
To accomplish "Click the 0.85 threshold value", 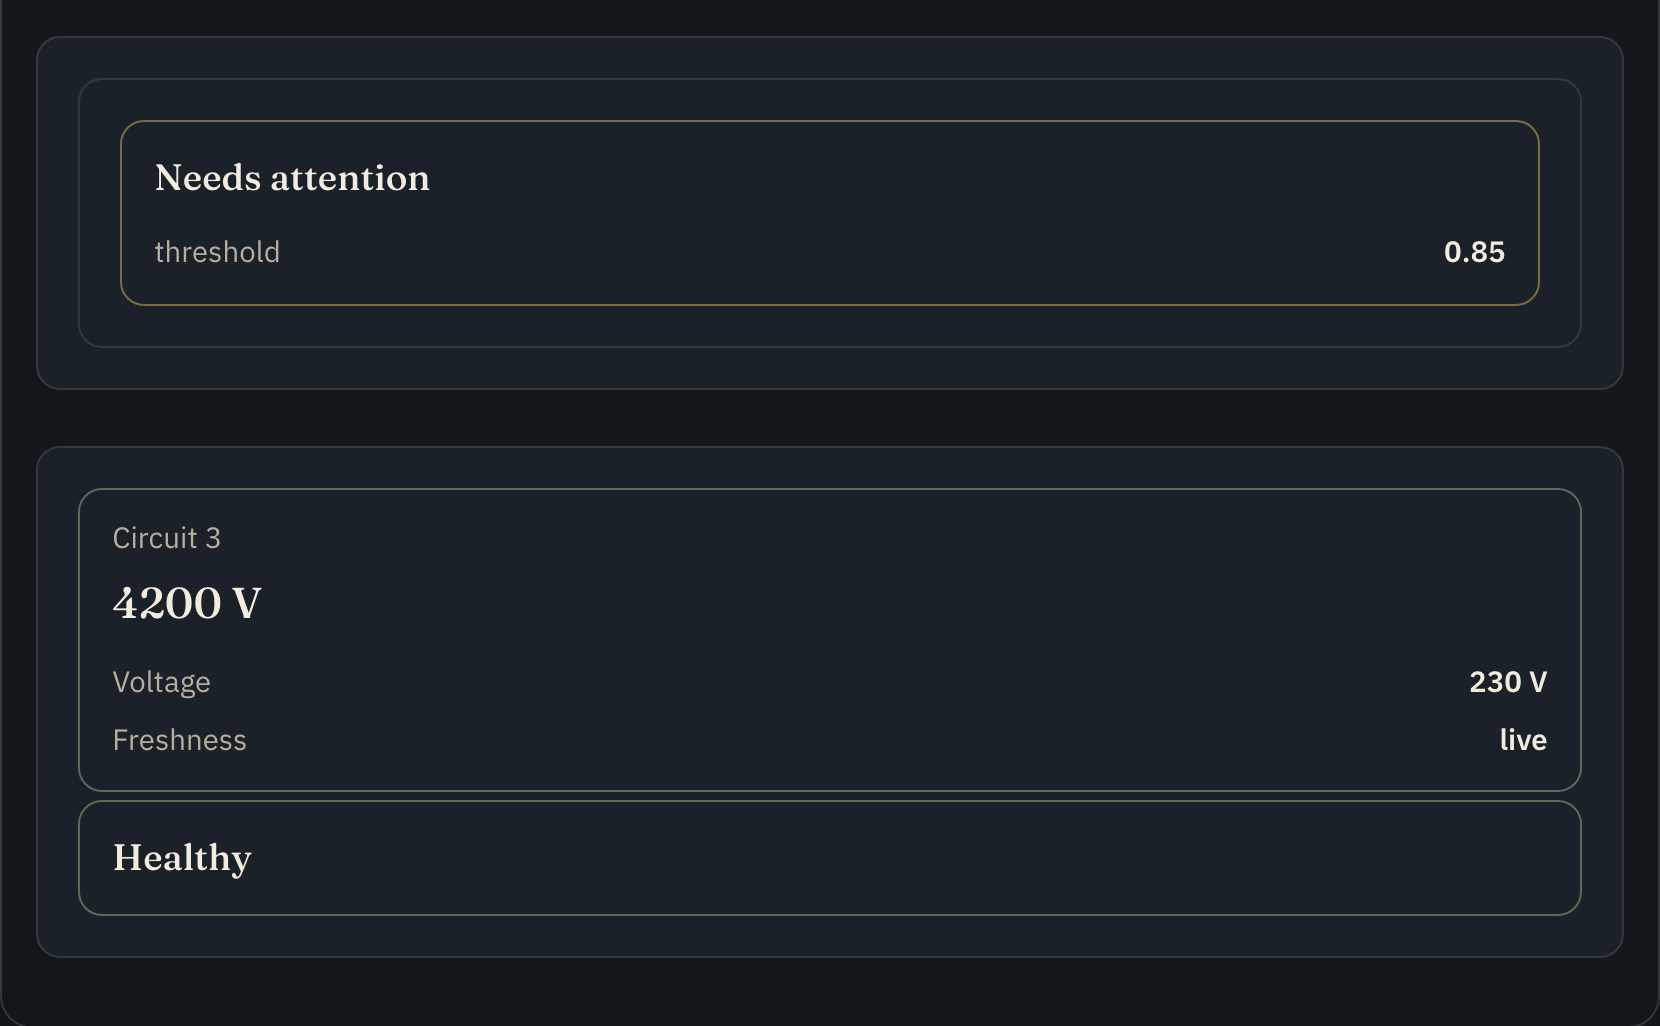I will point(1474,252).
